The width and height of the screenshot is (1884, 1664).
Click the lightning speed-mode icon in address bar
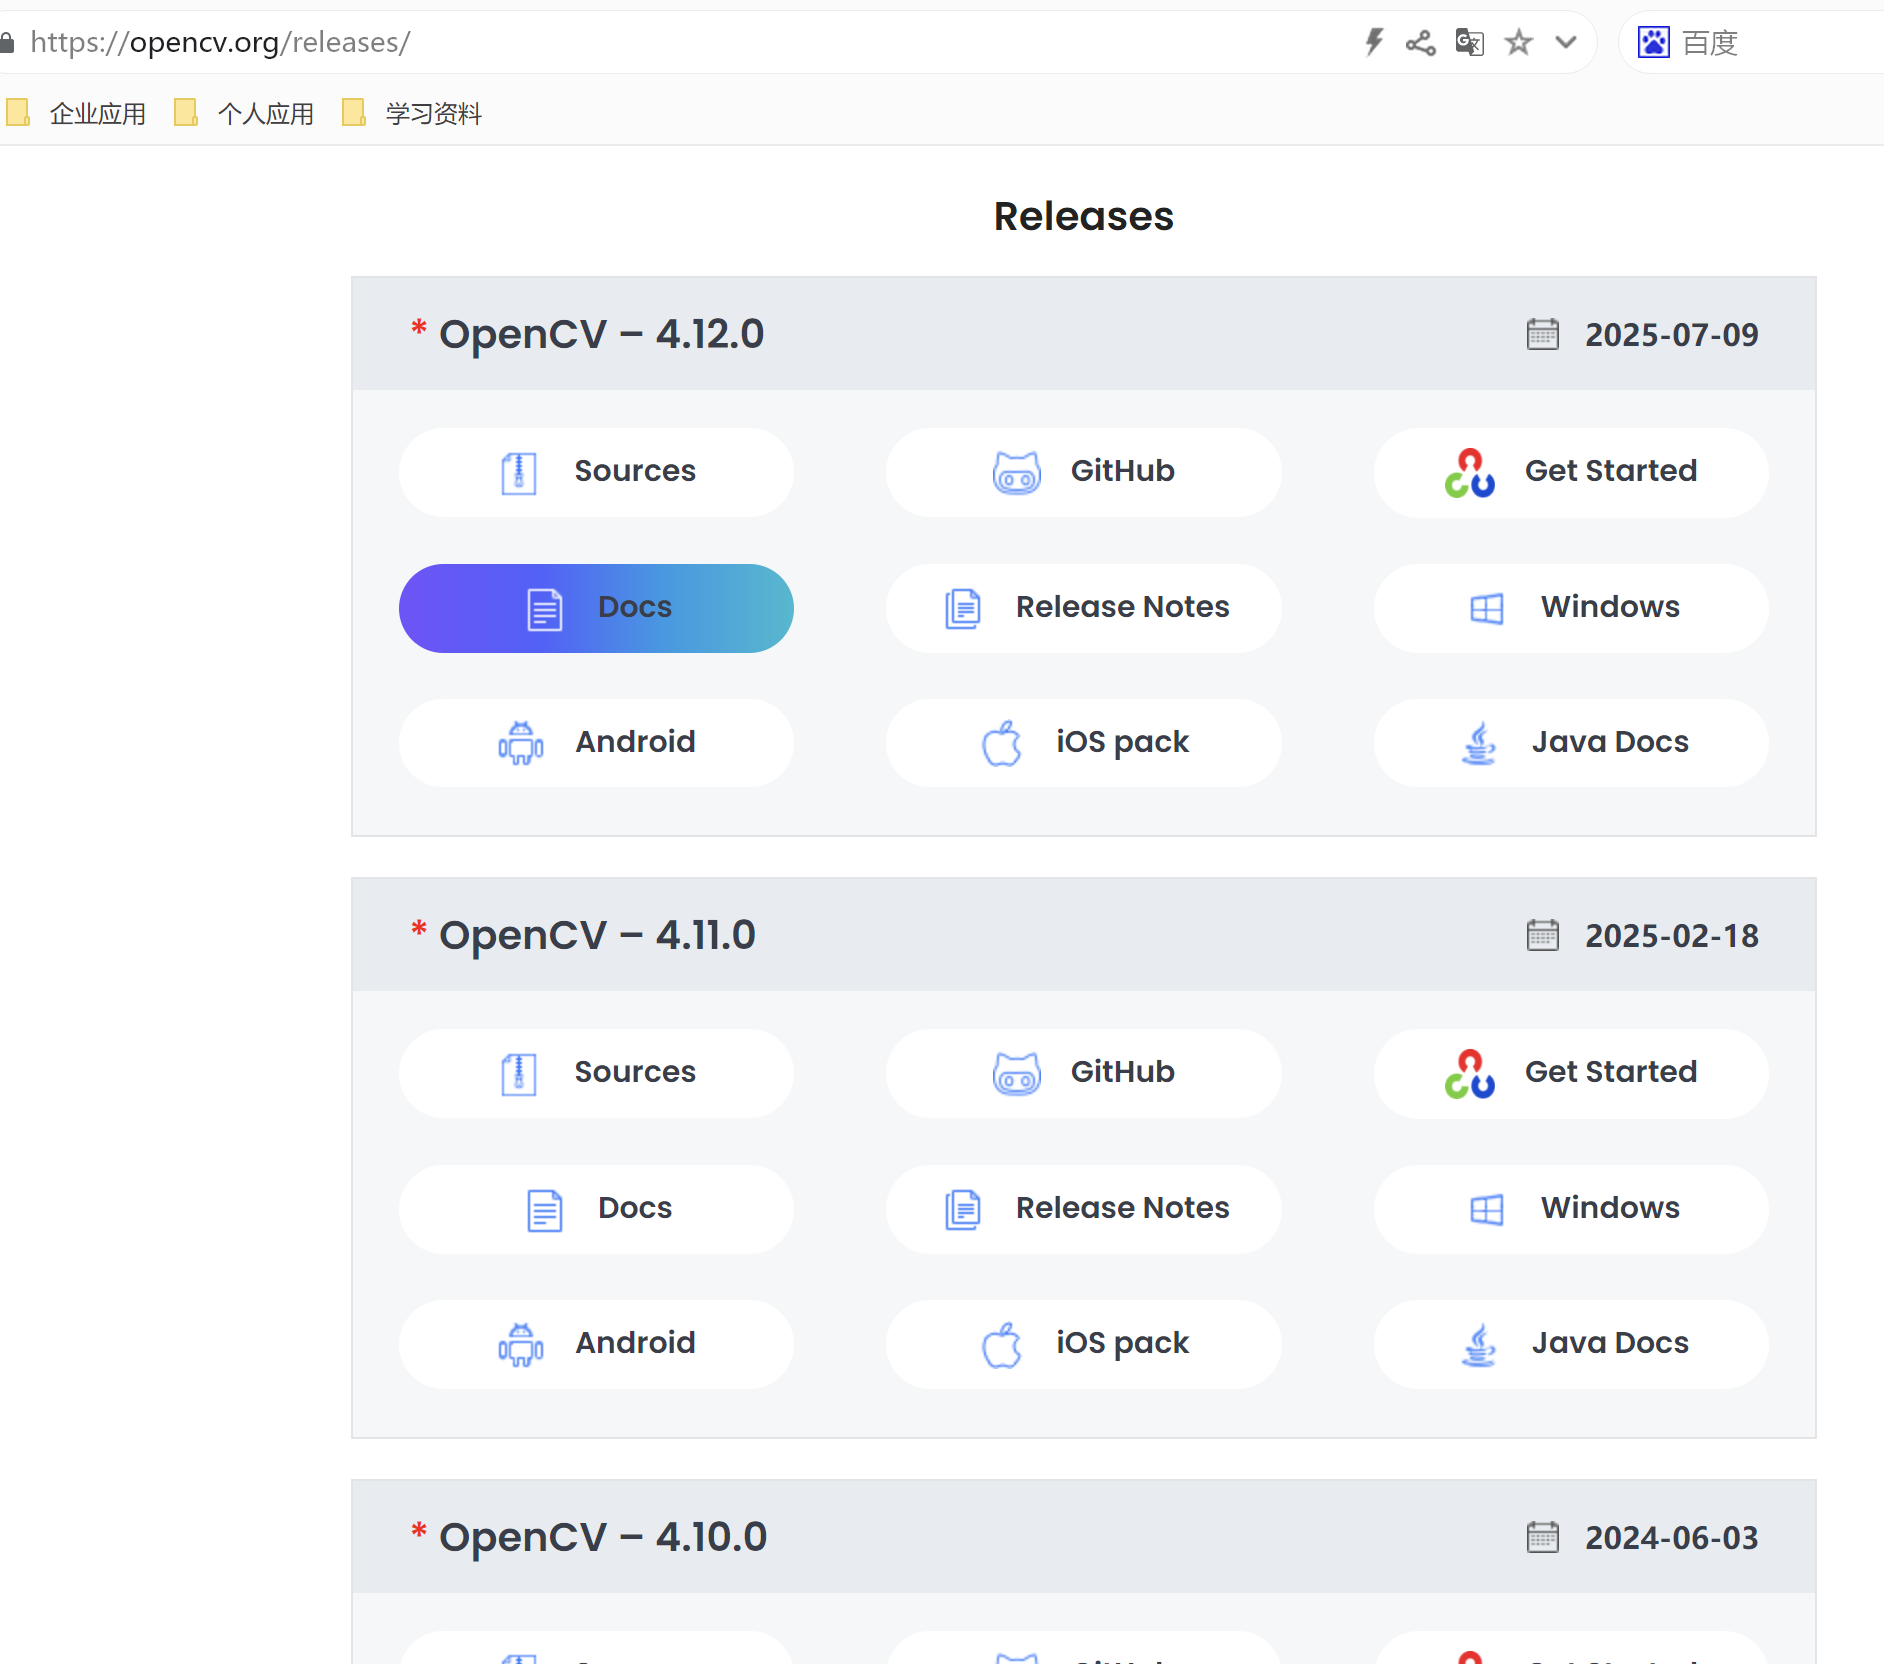click(1374, 42)
